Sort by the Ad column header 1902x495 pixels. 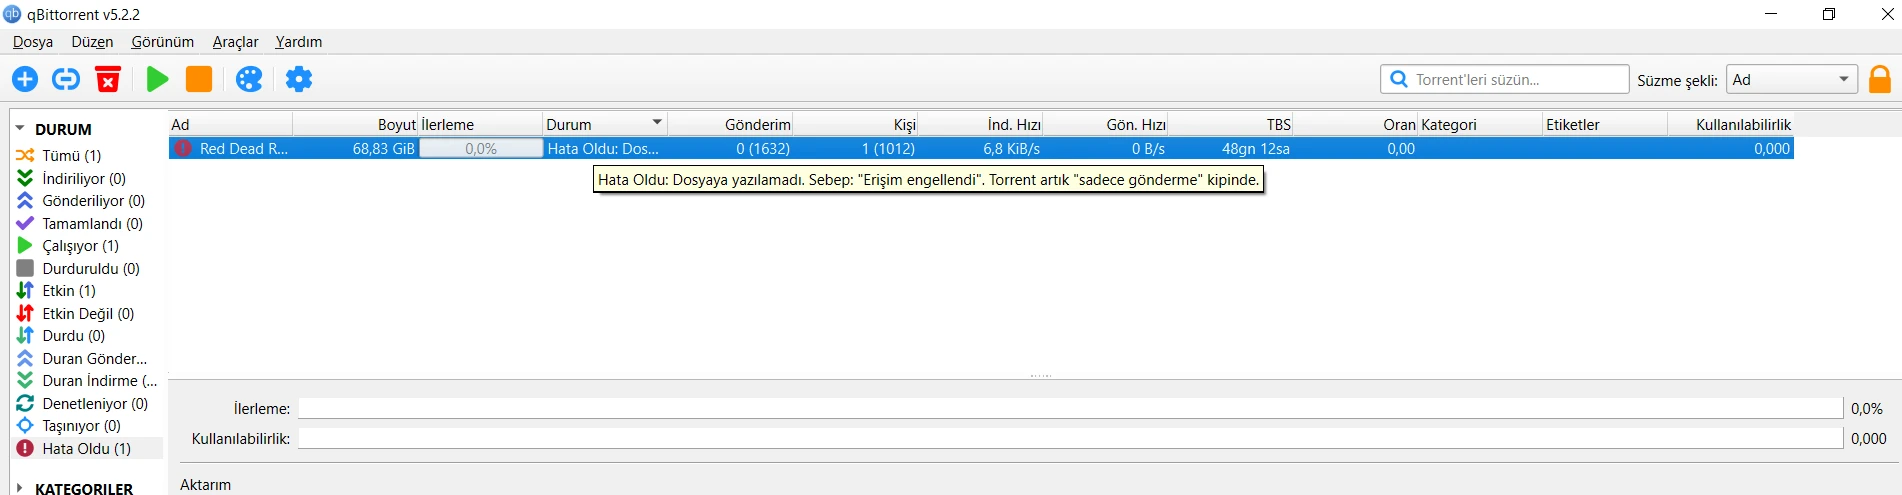coord(230,125)
